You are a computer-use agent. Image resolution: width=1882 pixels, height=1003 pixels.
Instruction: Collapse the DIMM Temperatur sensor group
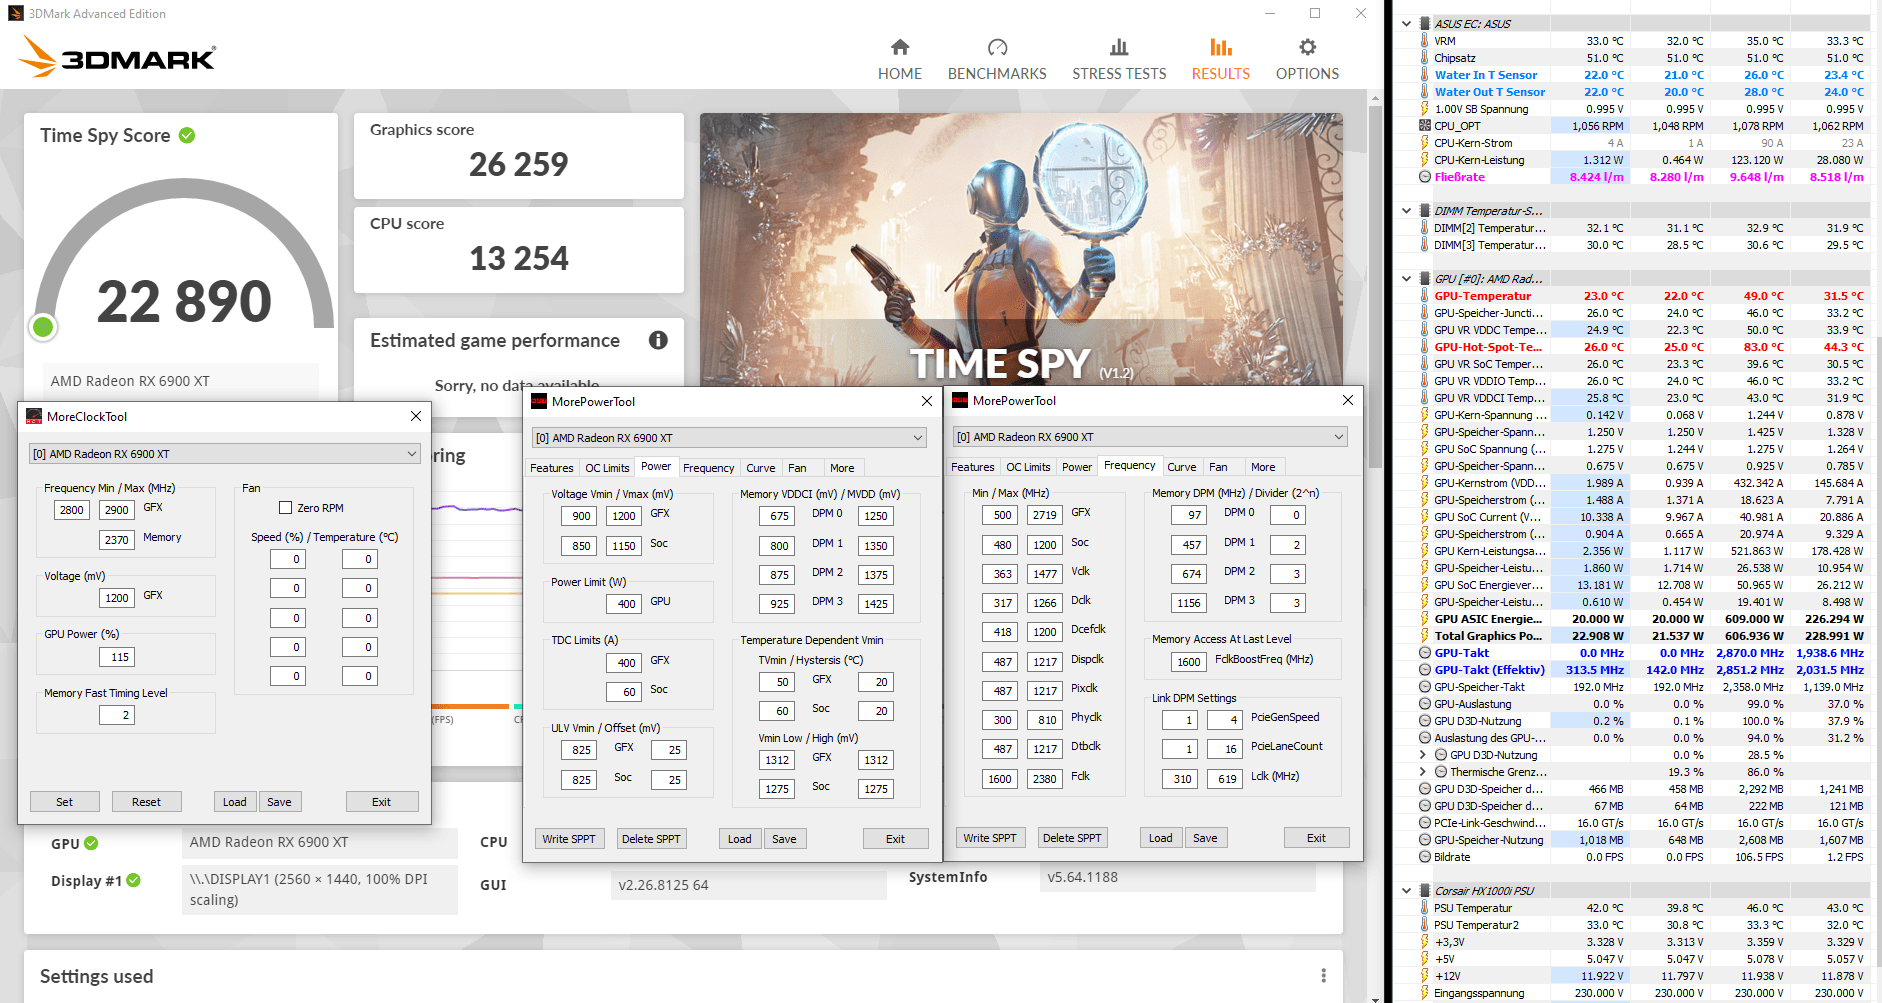pos(1406,211)
